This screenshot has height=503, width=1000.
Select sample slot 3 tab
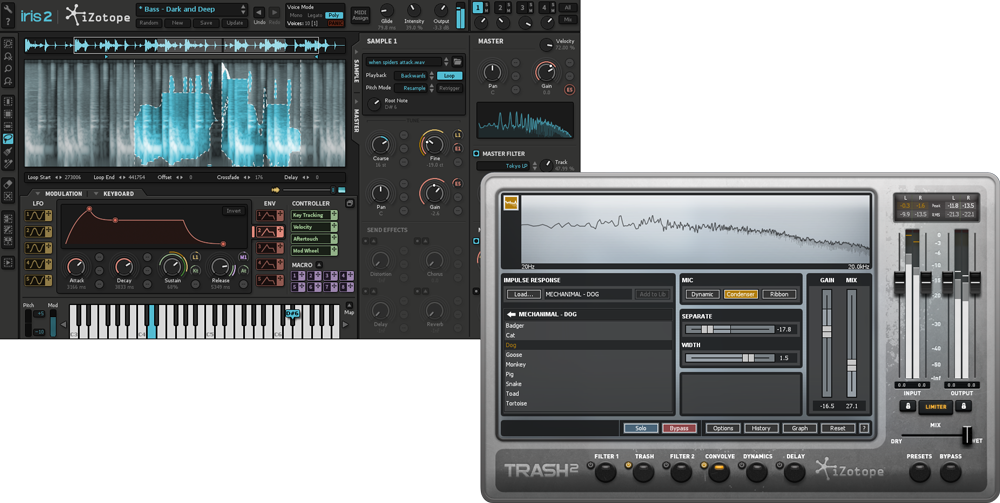point(522,8)
